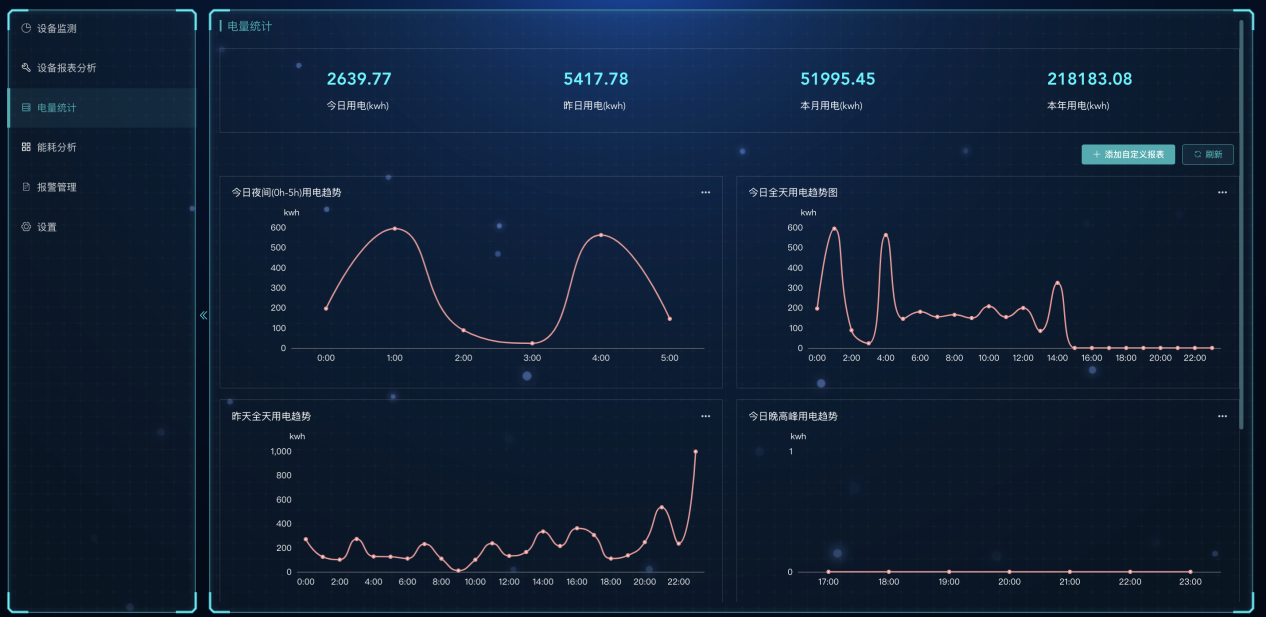The height and width of the screenshot is (617, 1266).
Task: Click the final peak data point in 昨天全天用电趋势 chart
Action: (695, 452)
